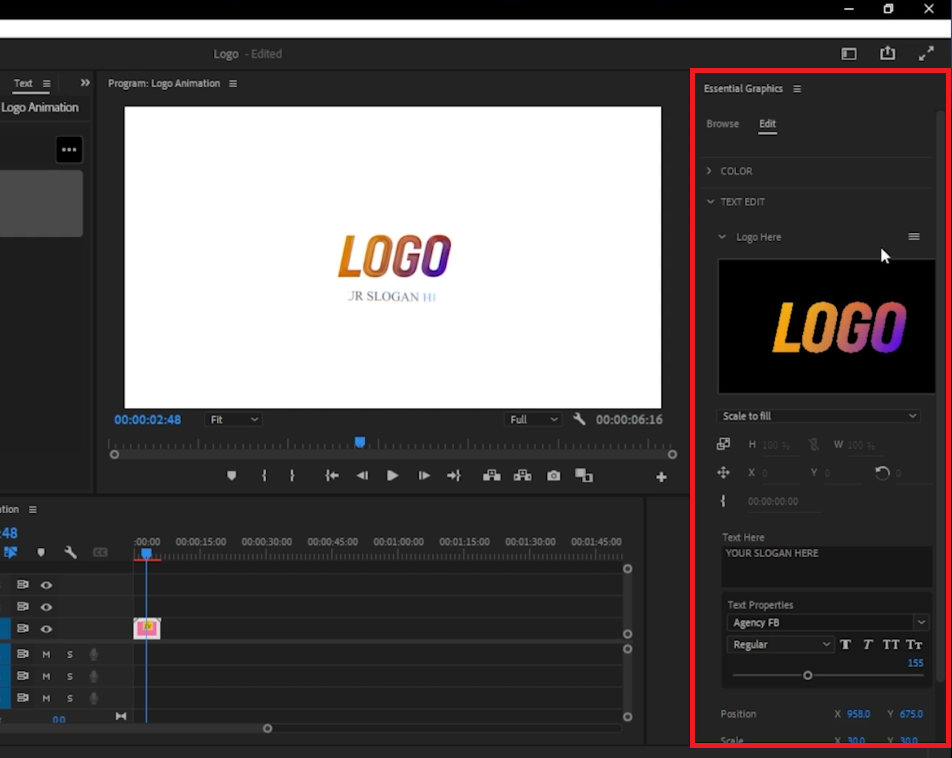Click the Export Frame camera icon
The image size is (952, 758).
pos(553,476)
